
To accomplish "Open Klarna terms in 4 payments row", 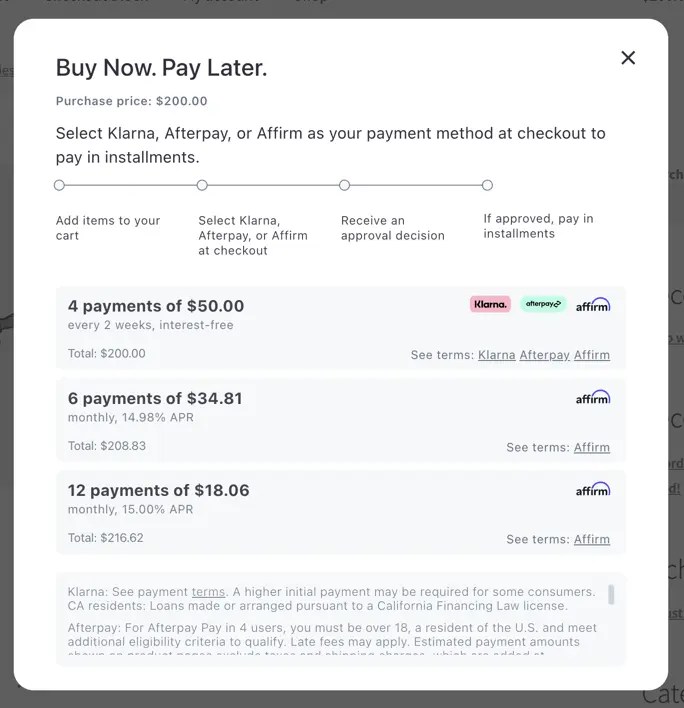I will coord(497,355).
